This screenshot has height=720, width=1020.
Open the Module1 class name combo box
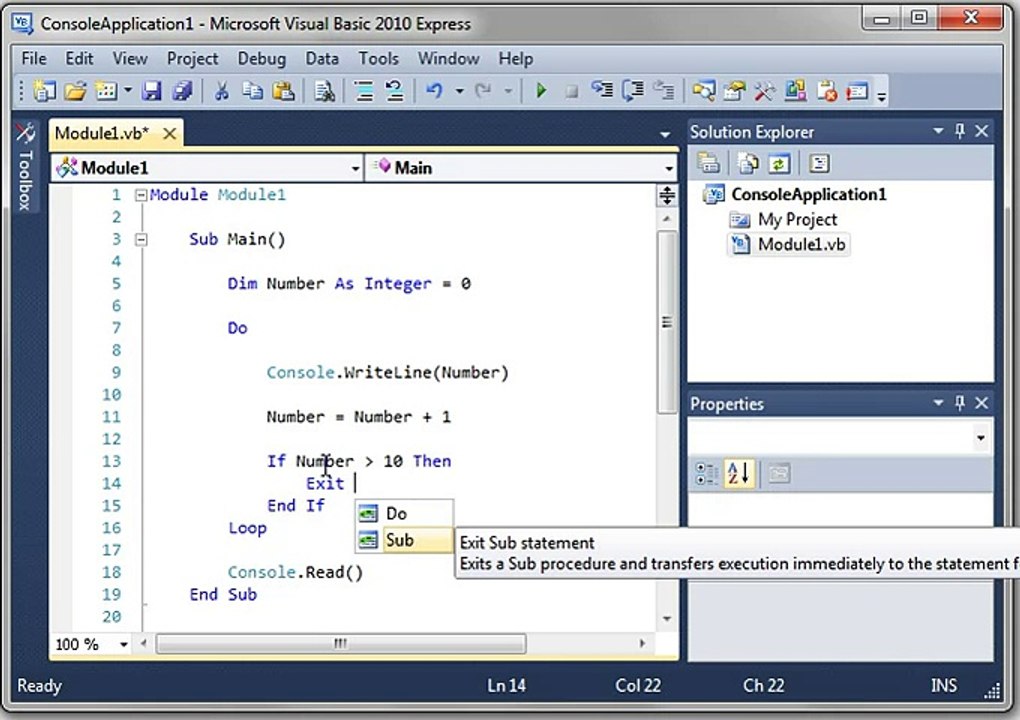(207, 168)
